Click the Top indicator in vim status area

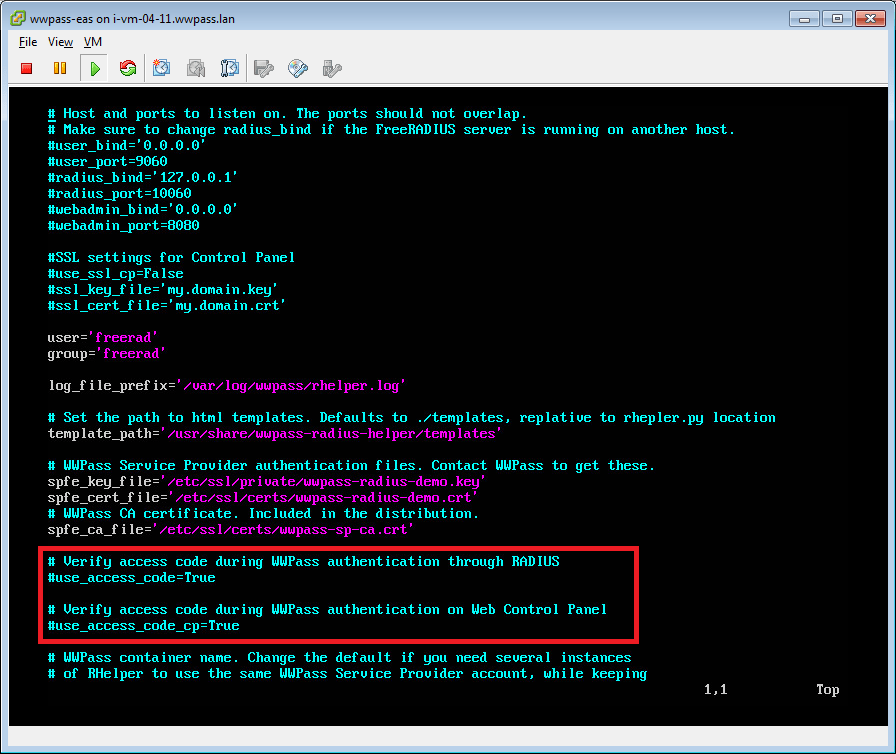(x=828, y=689)
